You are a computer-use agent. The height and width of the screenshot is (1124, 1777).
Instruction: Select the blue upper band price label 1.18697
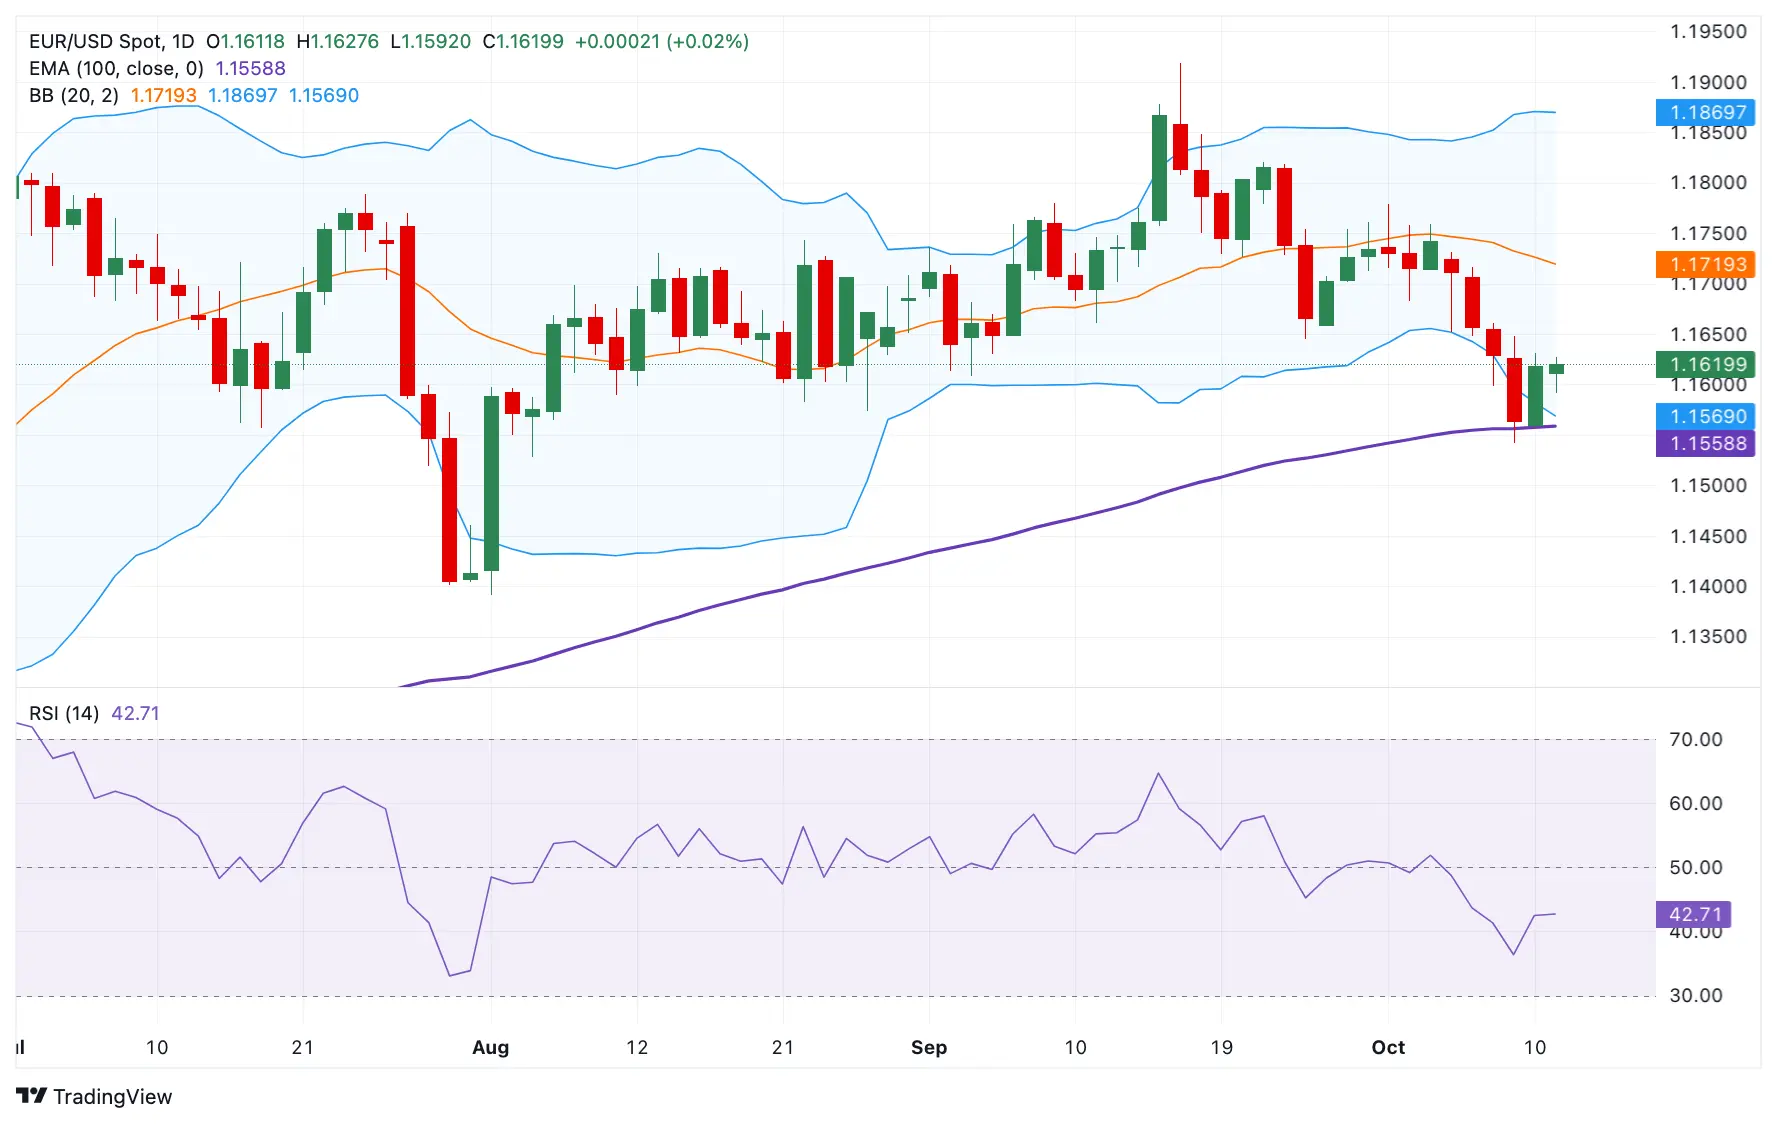point(1707,113)
